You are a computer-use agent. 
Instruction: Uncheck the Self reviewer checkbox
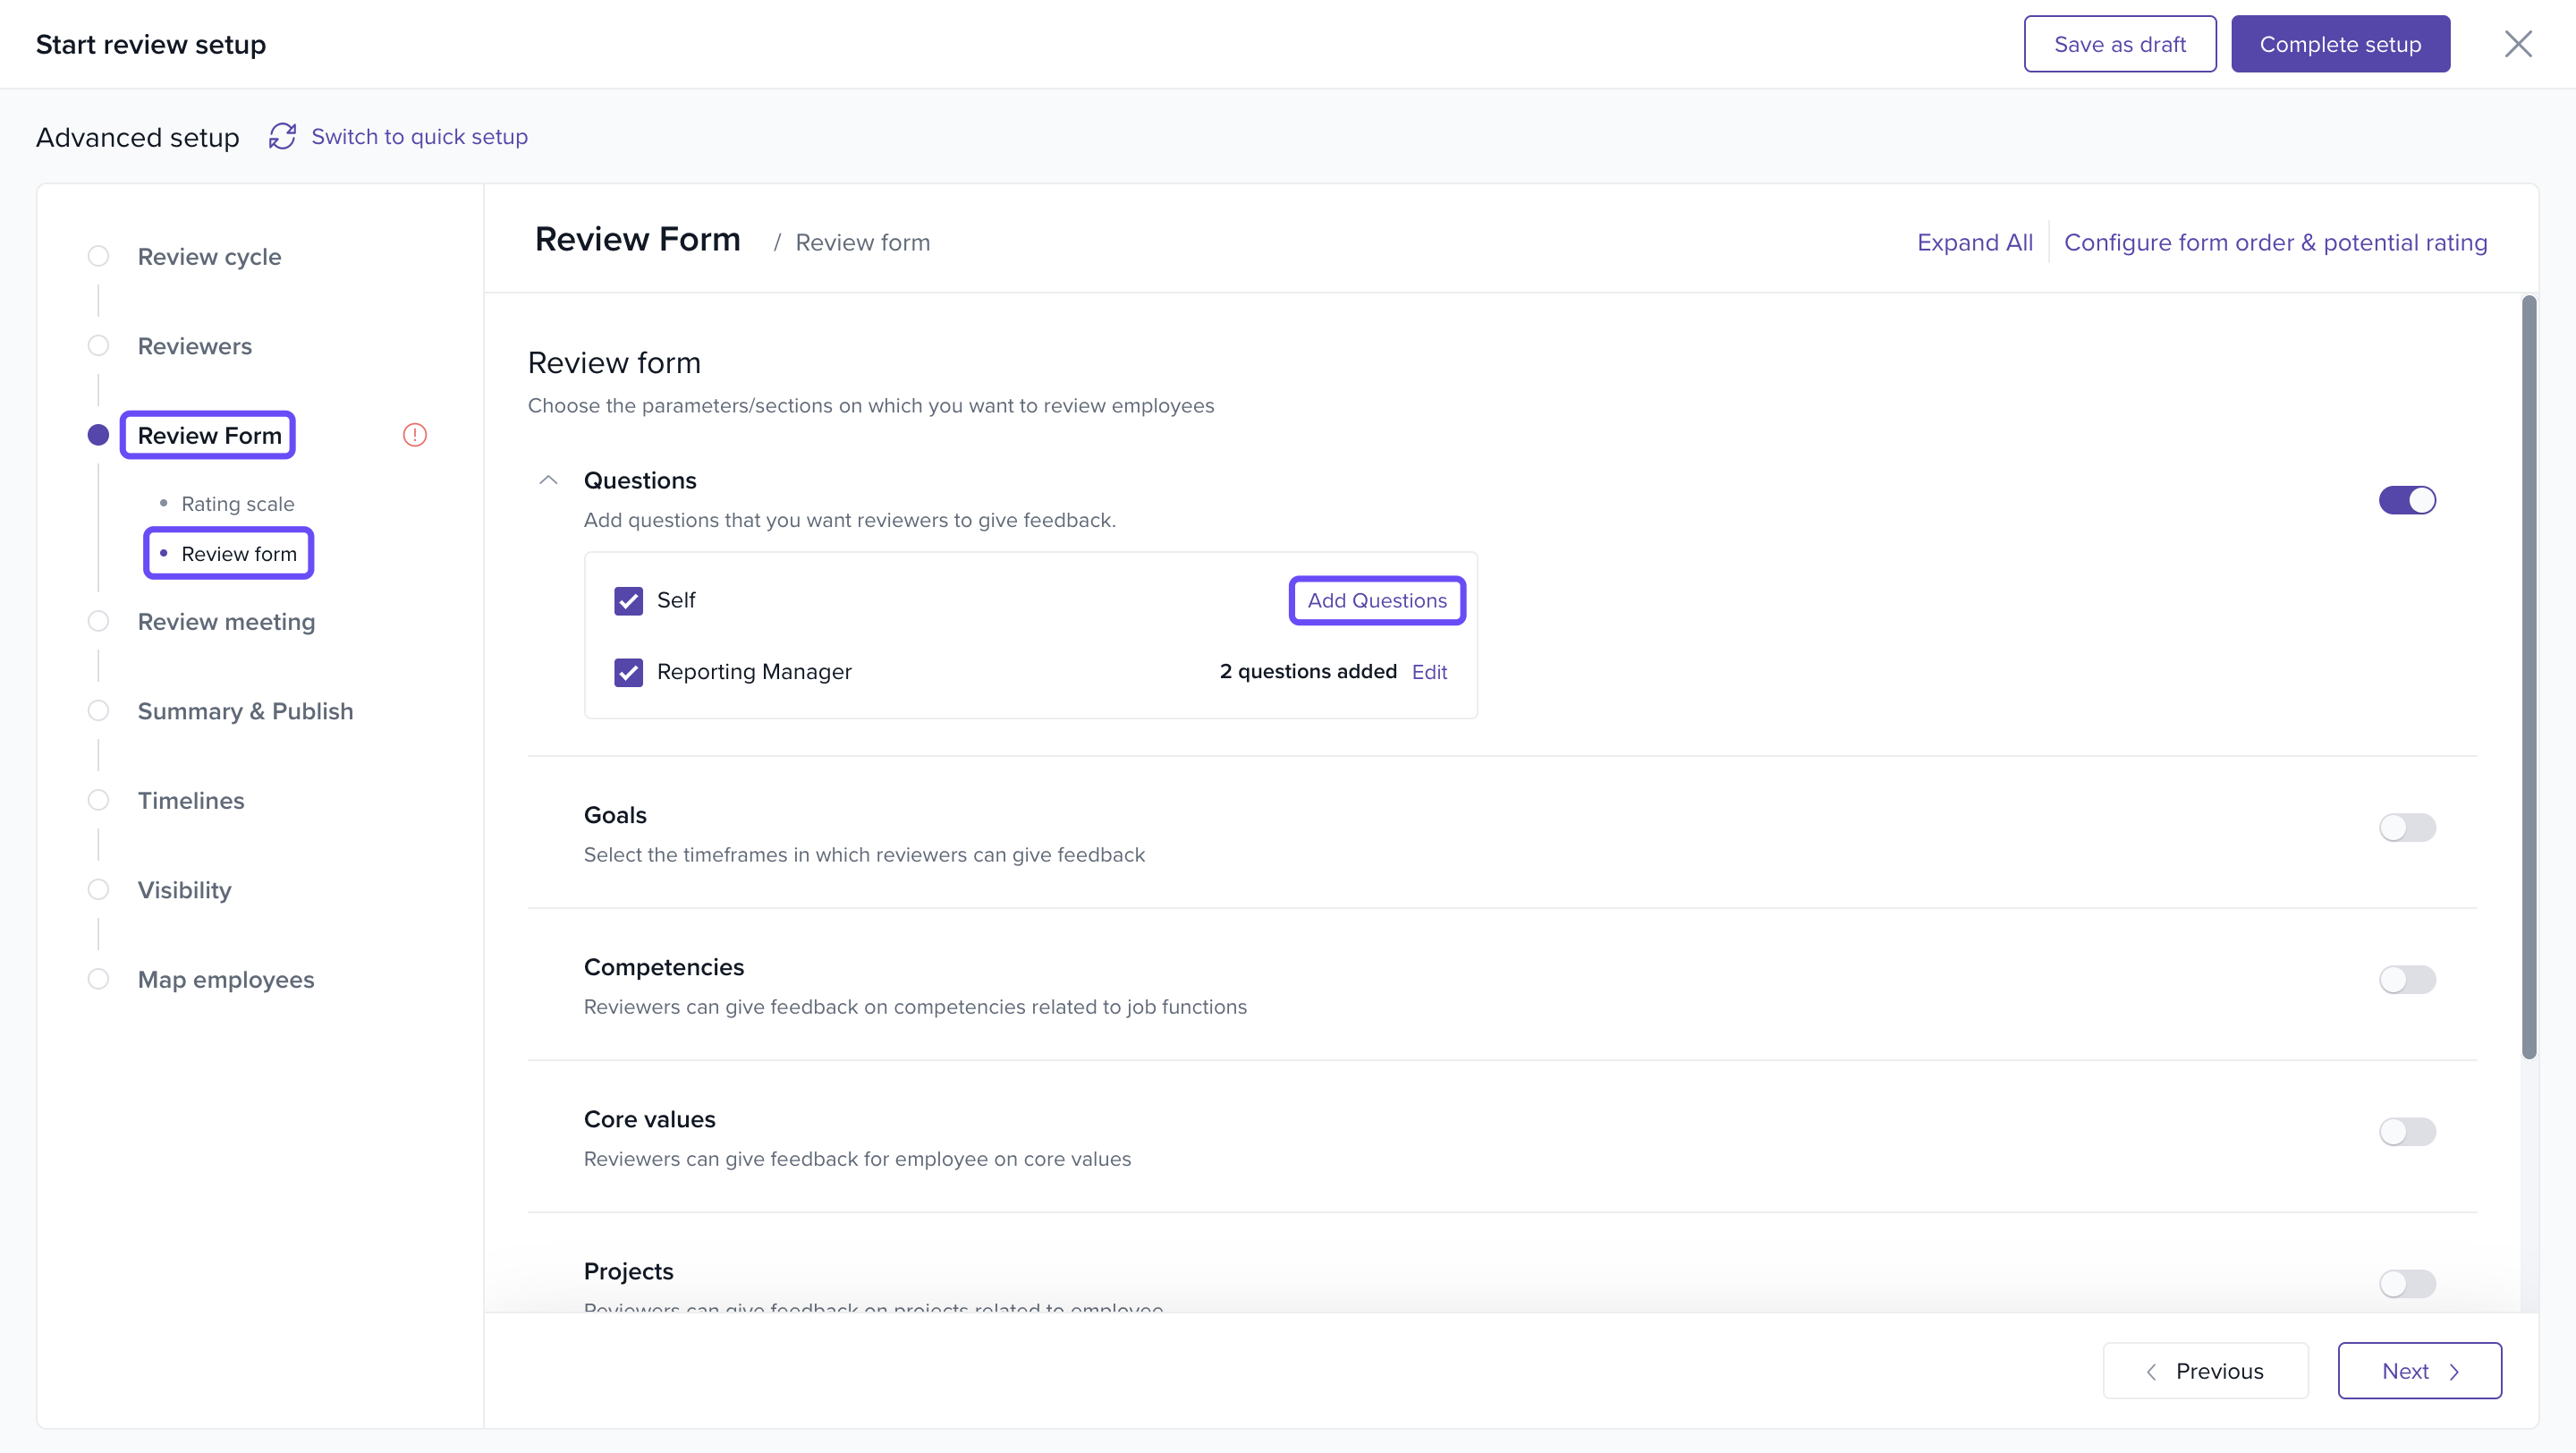[x=628, y=600]
